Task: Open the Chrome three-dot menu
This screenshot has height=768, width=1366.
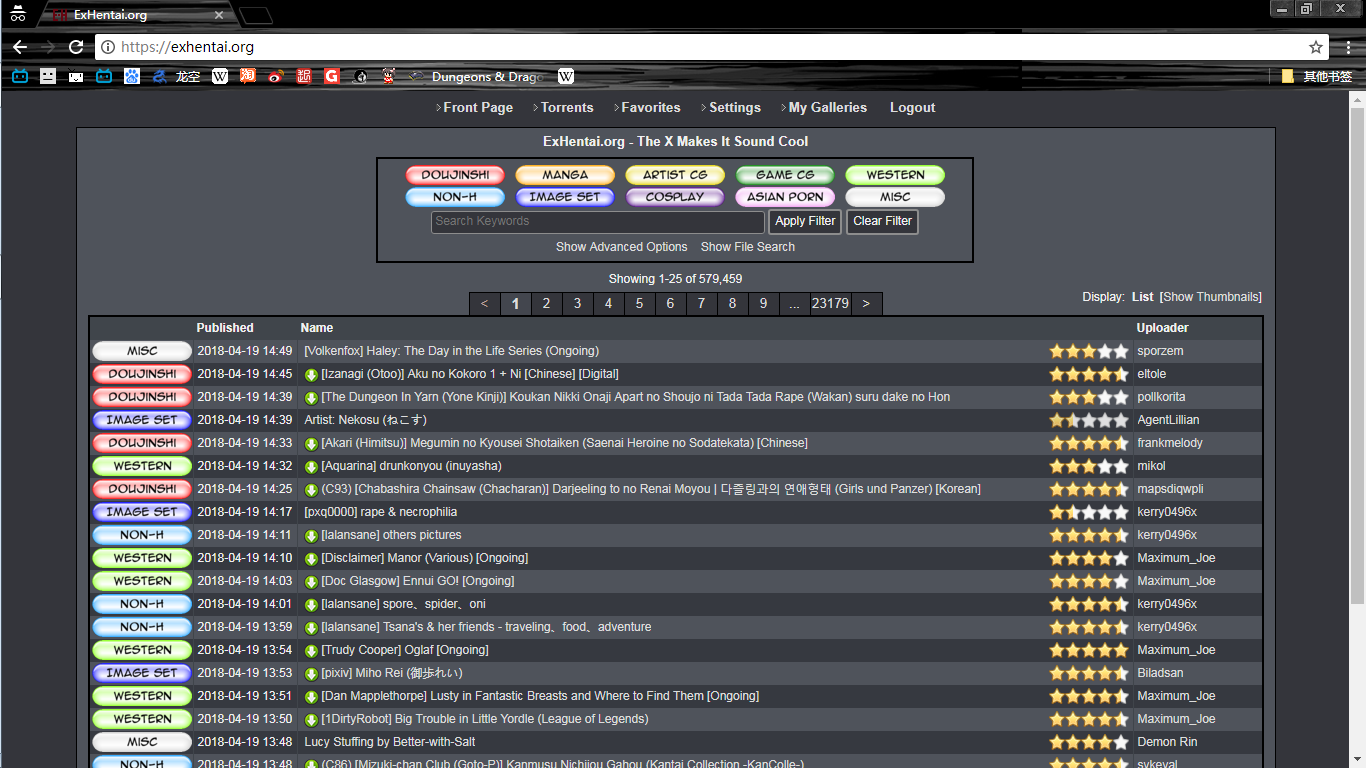Action: 1348,47
